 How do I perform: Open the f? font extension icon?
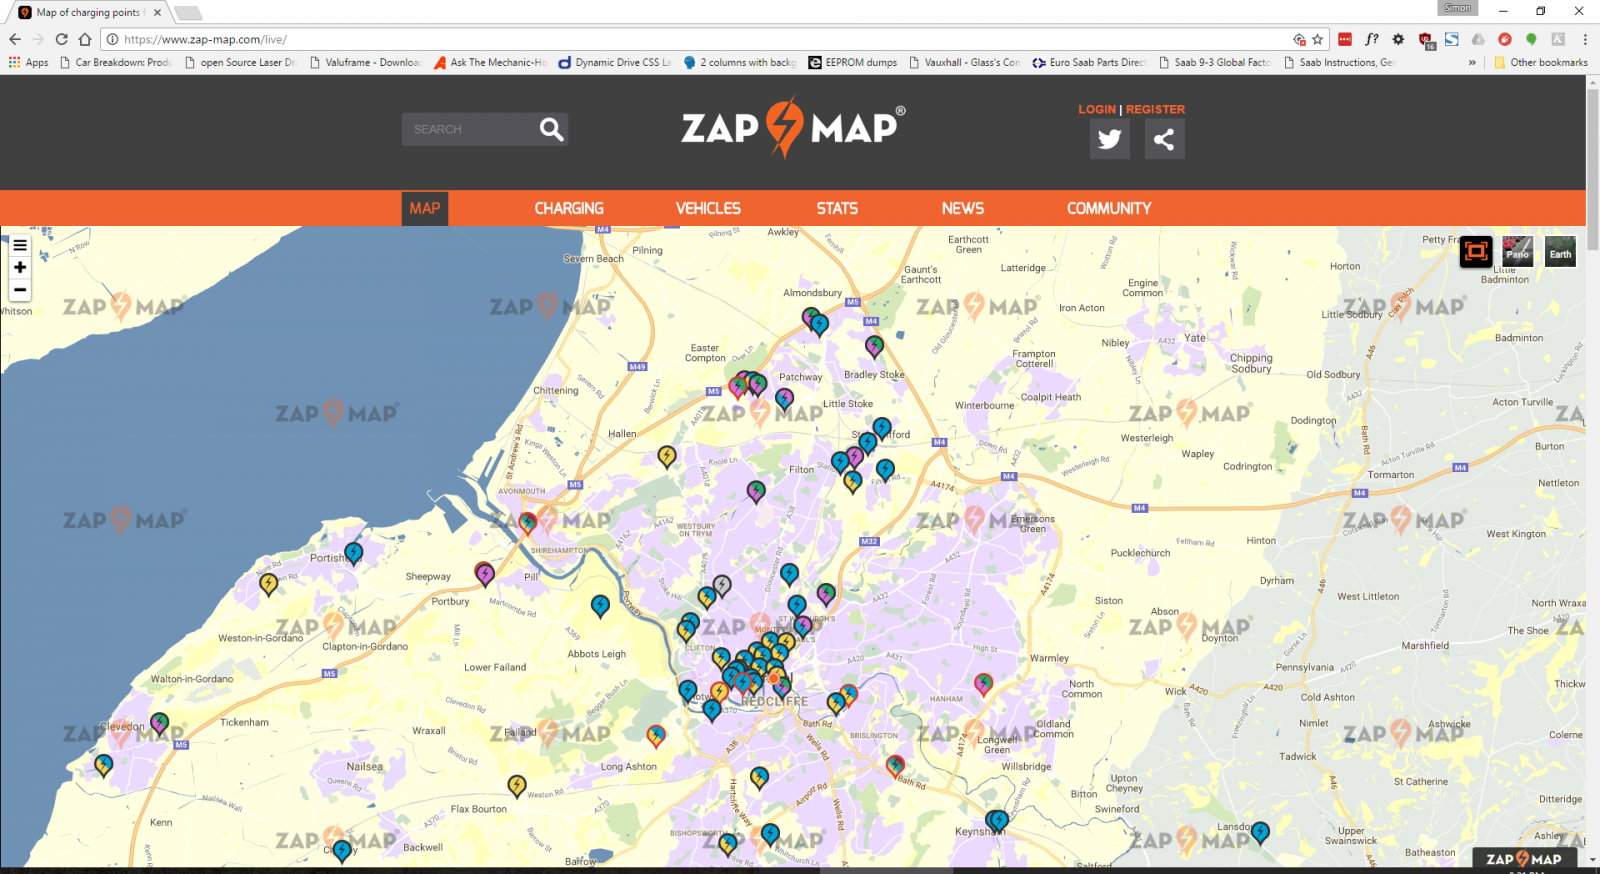point(1372,39)
